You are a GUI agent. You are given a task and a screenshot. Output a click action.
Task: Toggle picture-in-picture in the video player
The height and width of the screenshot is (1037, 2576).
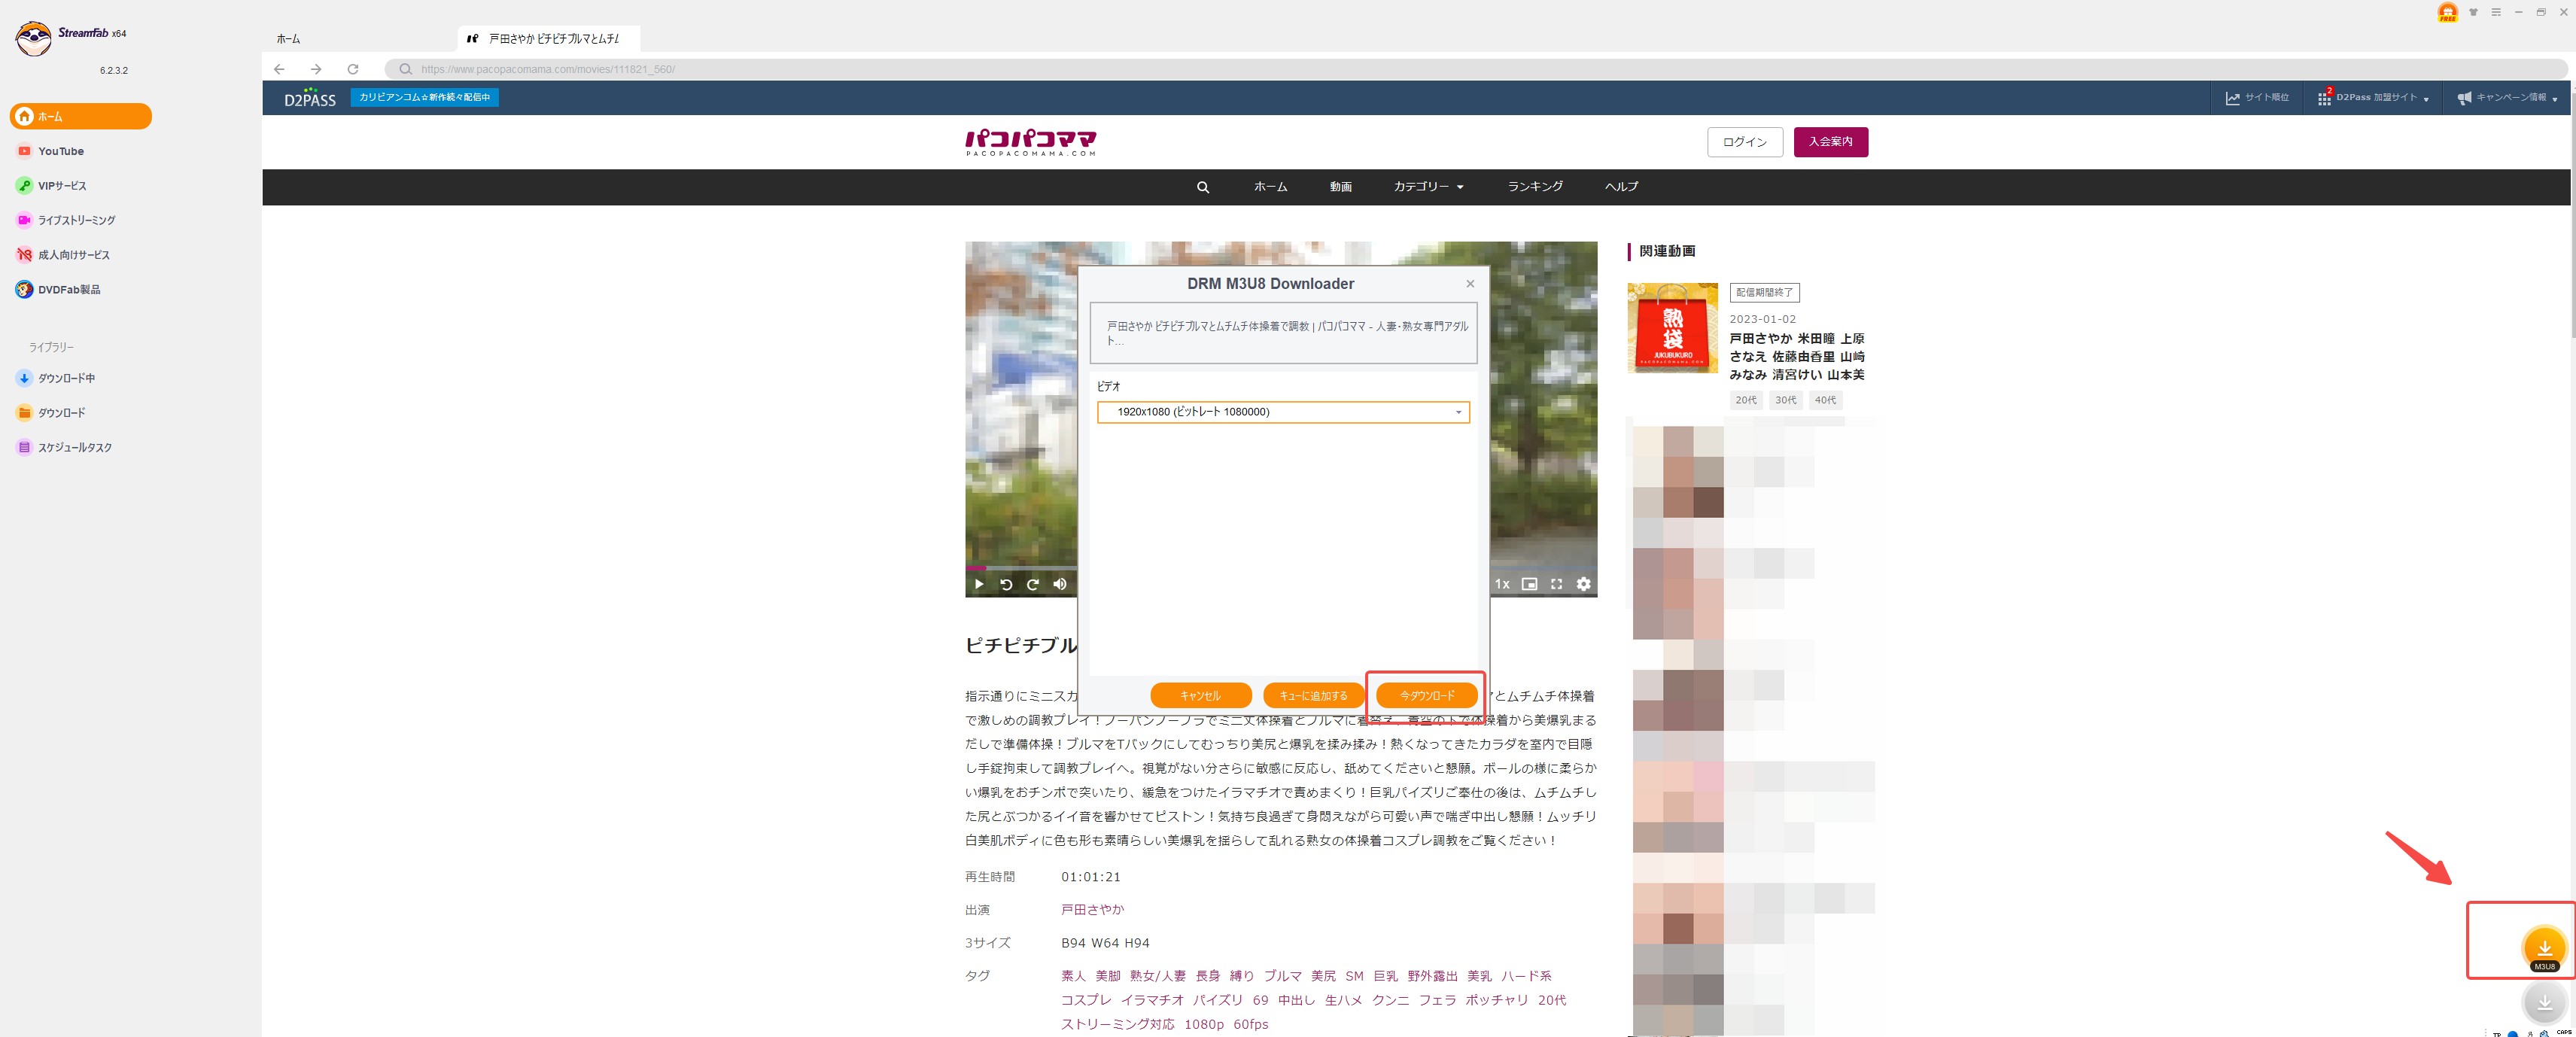click(x=1529, y=584)
